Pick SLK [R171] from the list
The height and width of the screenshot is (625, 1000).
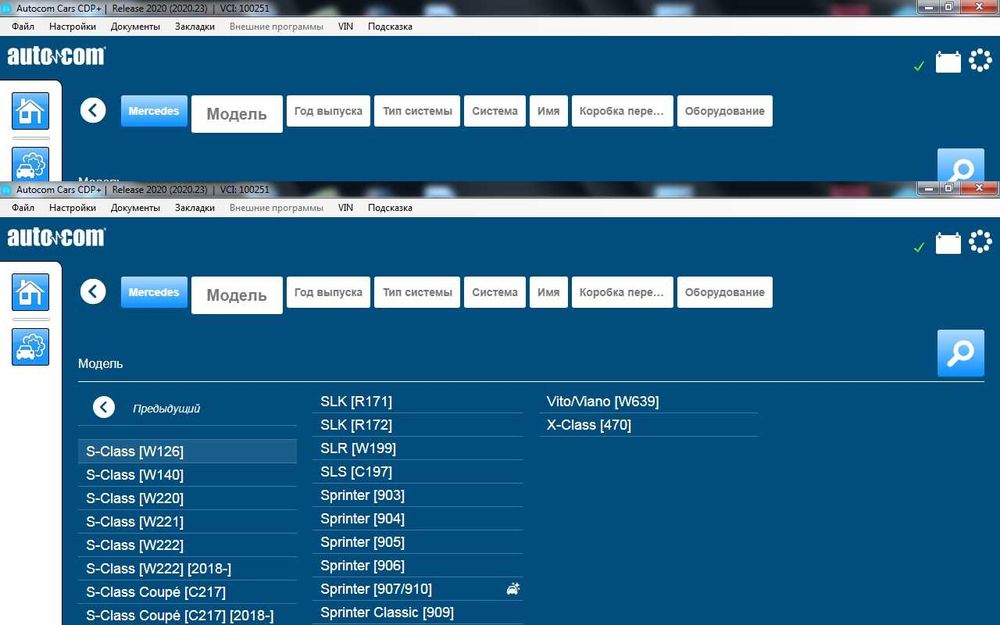[x=418, y=401]
